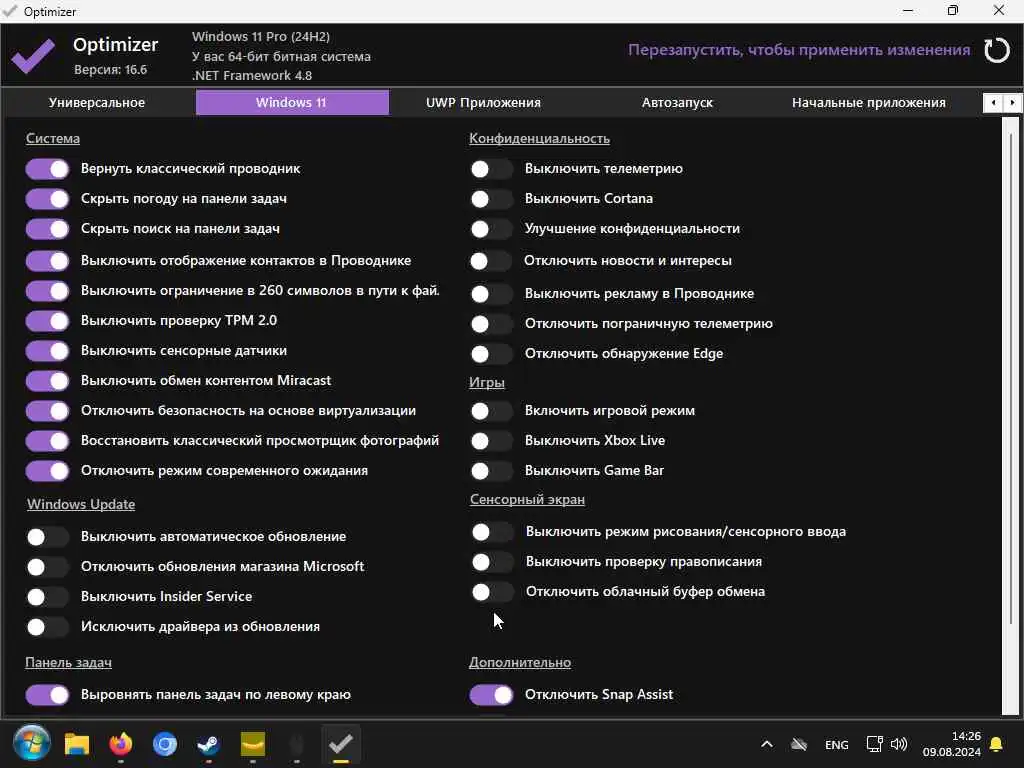
Task: Enable Отключить обновления магазина Microsoft
Action: click(x=47, y=567)
